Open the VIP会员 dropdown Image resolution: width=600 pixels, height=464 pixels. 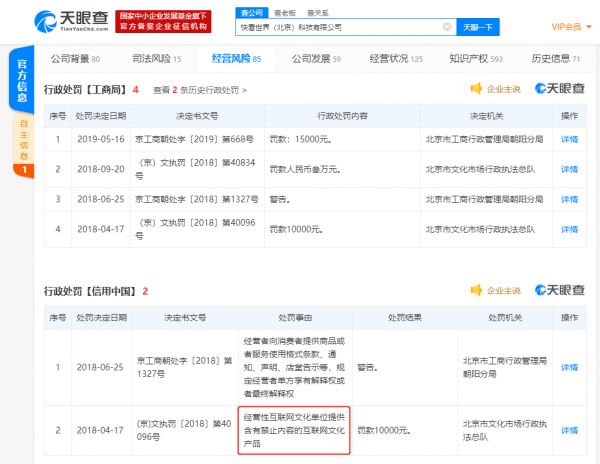click(571, 26)
